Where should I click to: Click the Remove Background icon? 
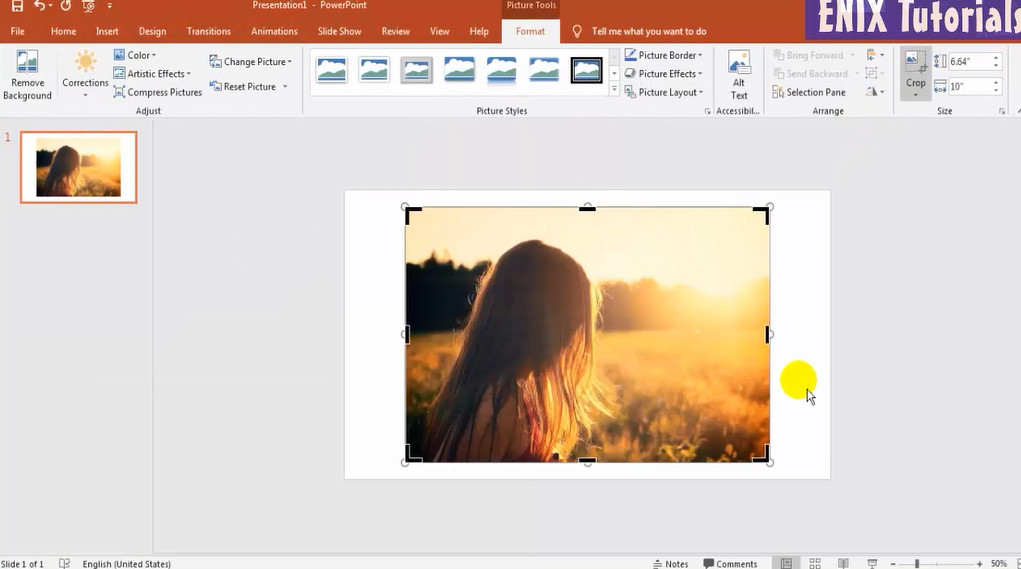tap(27, 63)
